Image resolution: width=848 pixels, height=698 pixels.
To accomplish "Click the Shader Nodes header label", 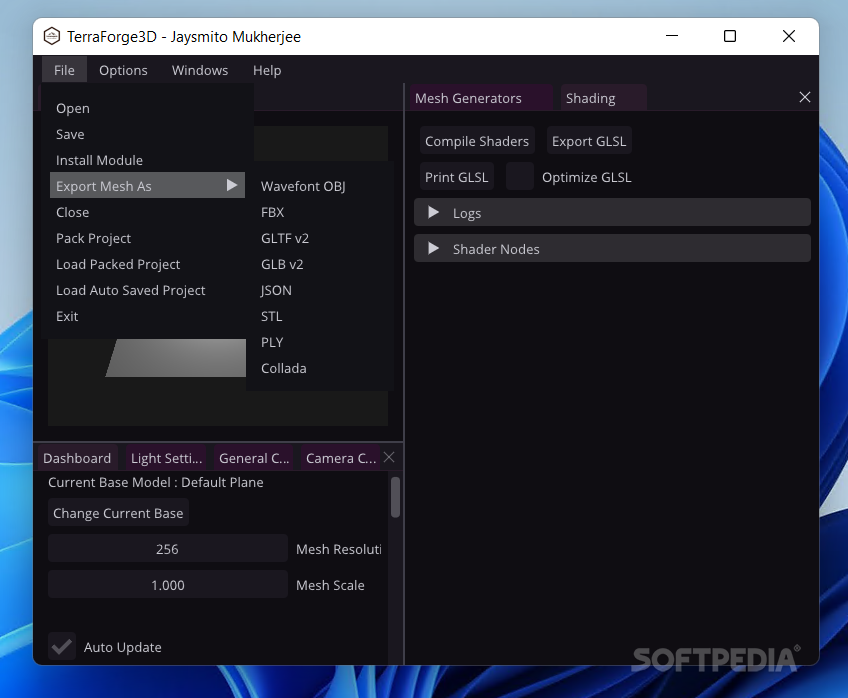I will pyautogui.click(x=496, y=249).
